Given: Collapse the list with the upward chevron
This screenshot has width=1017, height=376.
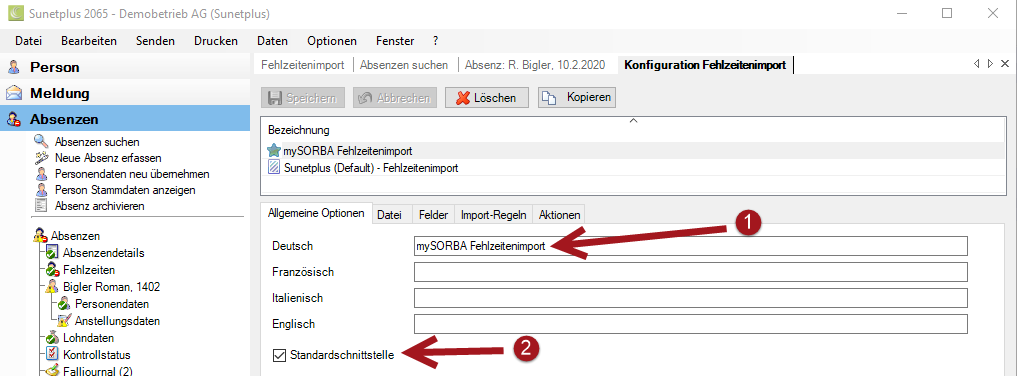Looking at the screenshot, I should click(x=634, y=121).
